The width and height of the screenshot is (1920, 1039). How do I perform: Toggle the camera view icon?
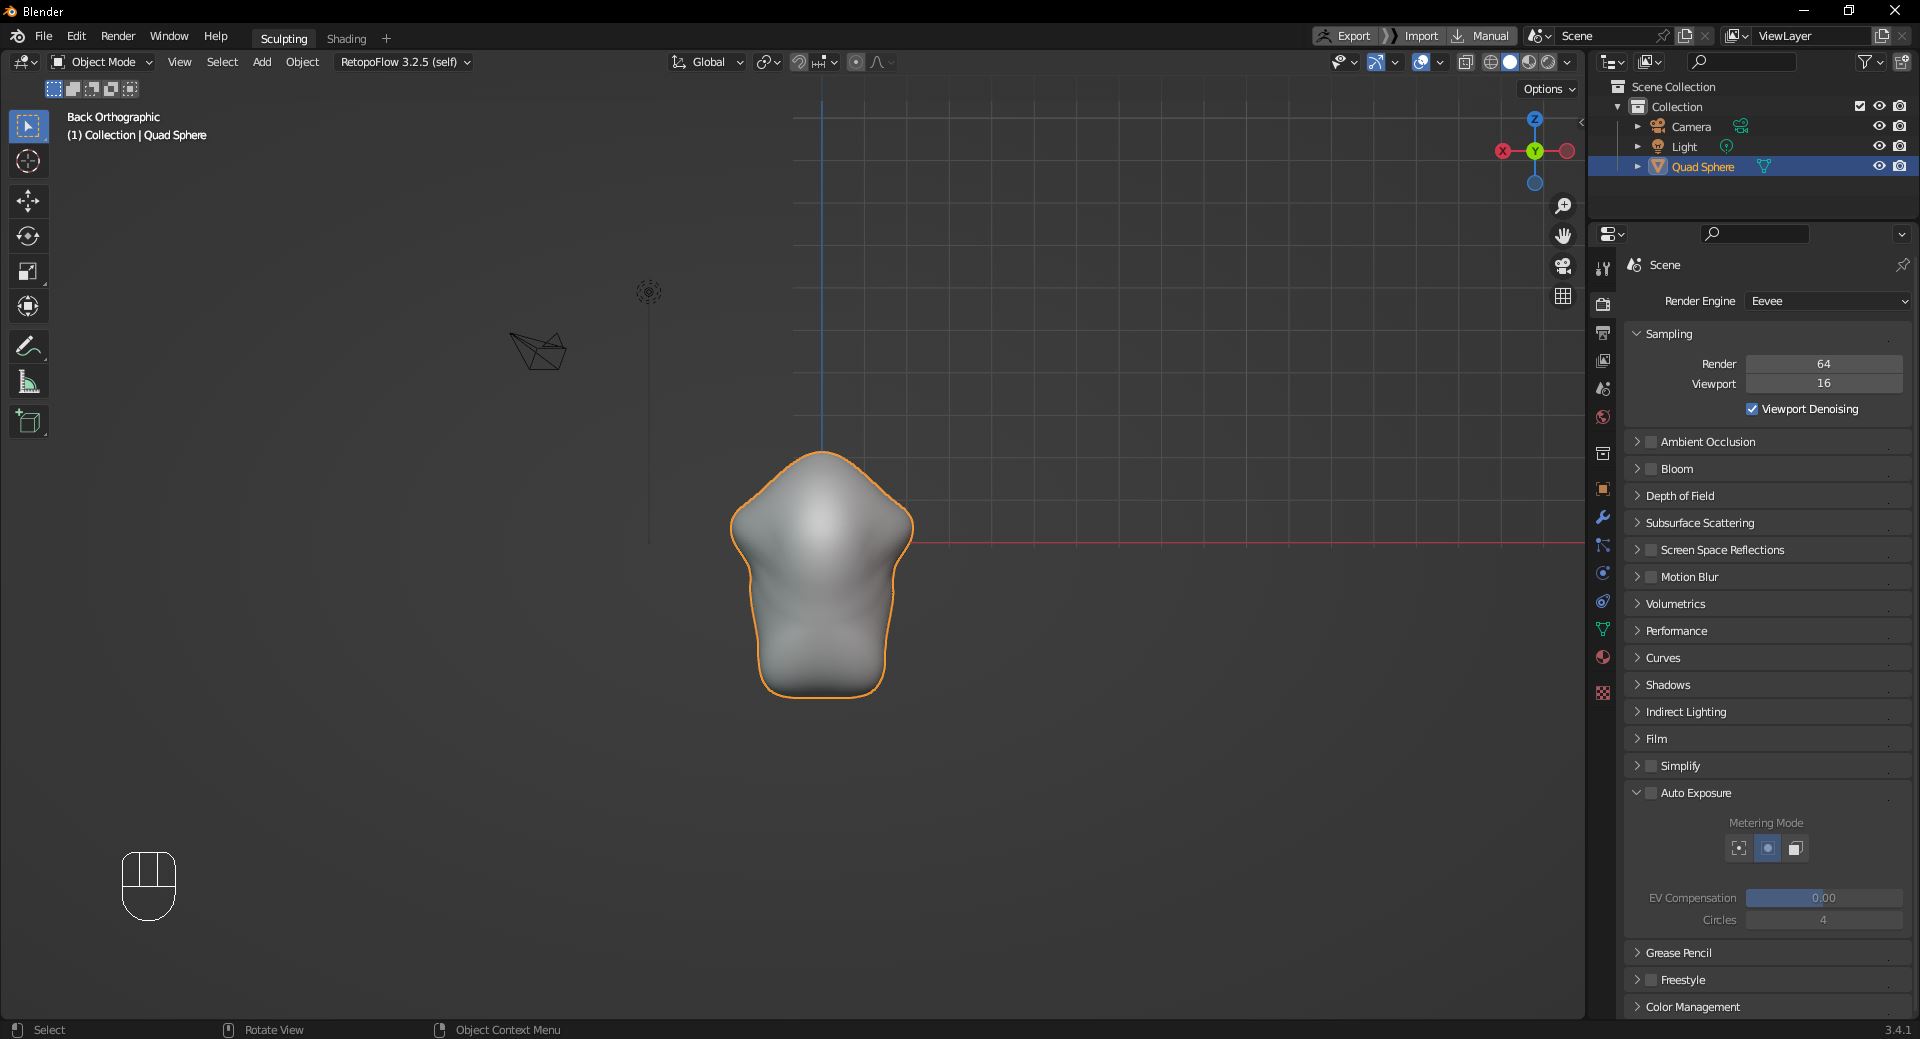[1563, 266]
